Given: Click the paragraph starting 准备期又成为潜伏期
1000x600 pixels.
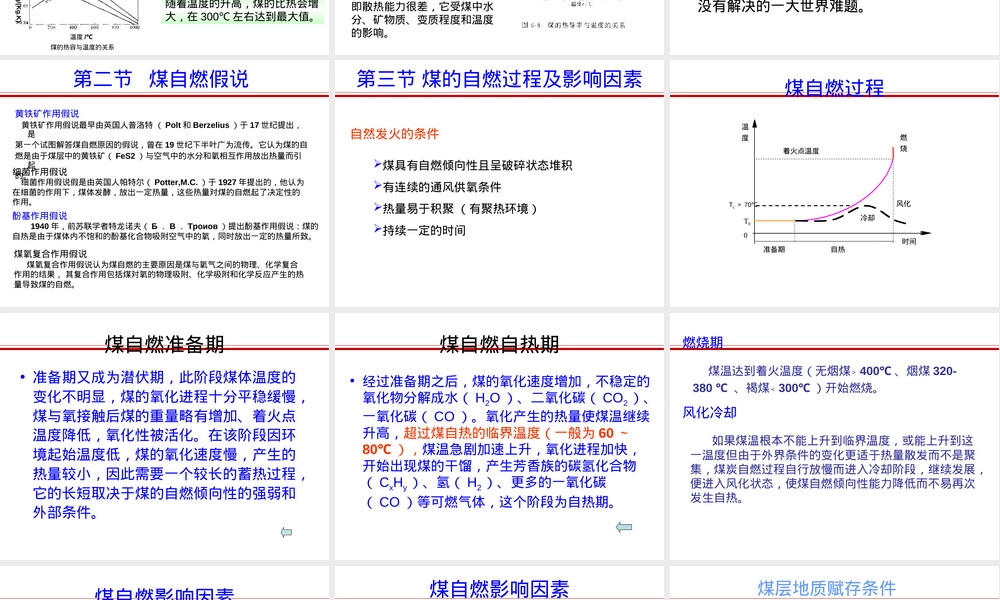Looking at the screenshot, I should [x=170, y=444].
